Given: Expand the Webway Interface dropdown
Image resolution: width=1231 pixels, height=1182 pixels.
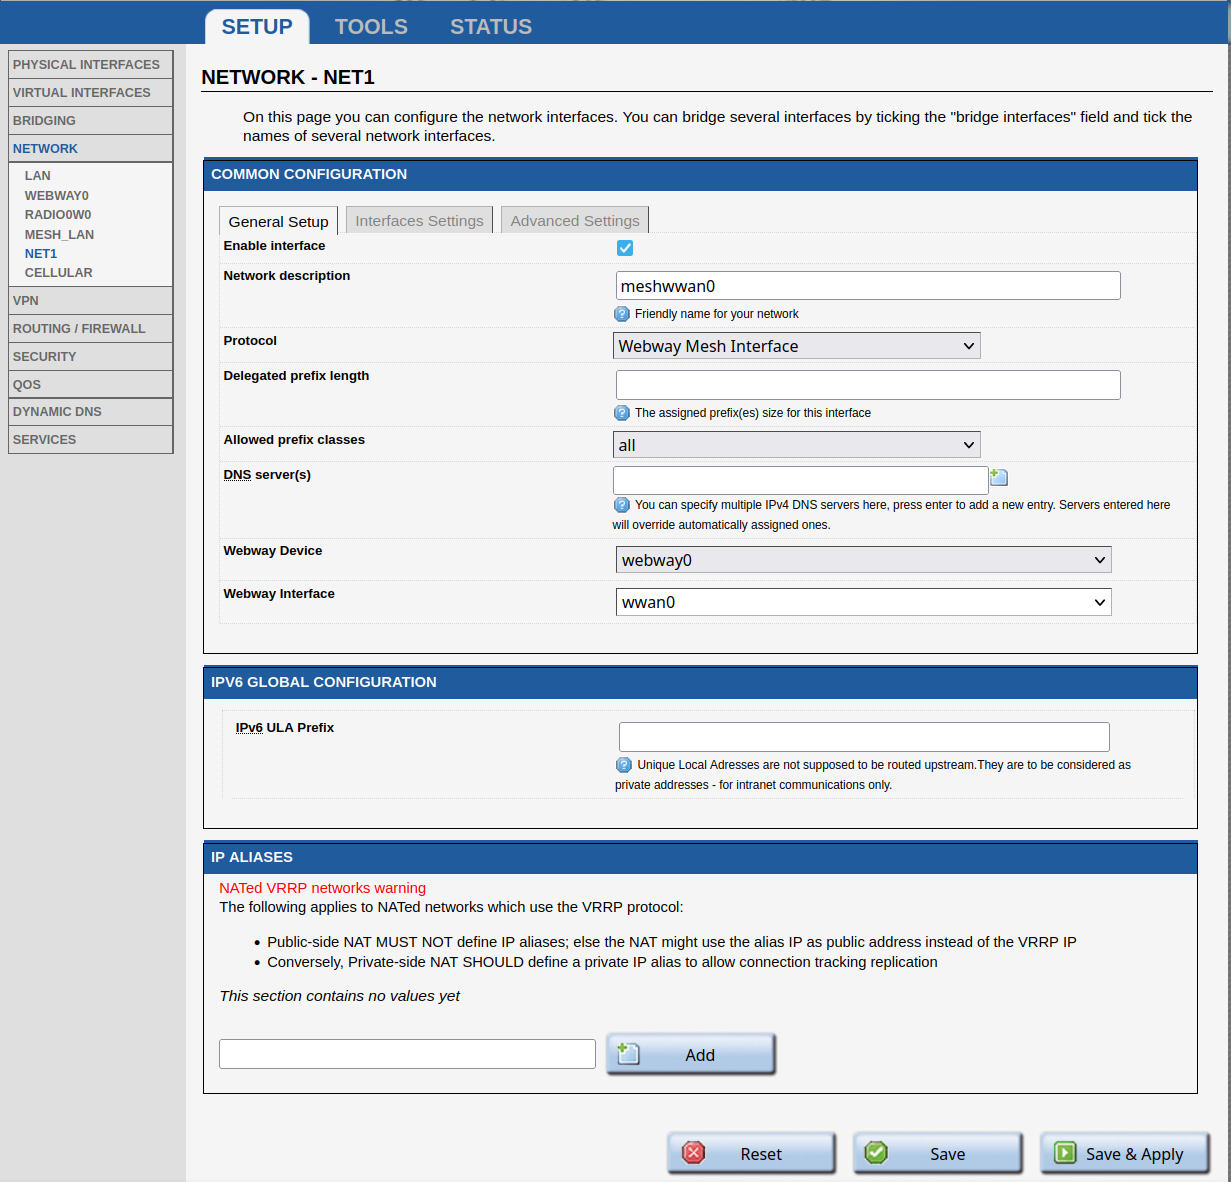Looking at the screenshot, I should [x=863, y=602].
